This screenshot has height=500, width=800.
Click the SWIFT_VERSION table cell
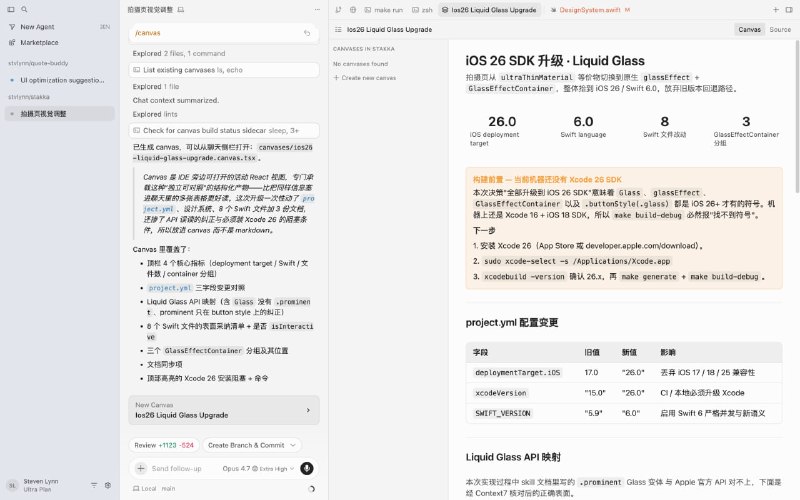pyautogui.click(x=503, y=413)
